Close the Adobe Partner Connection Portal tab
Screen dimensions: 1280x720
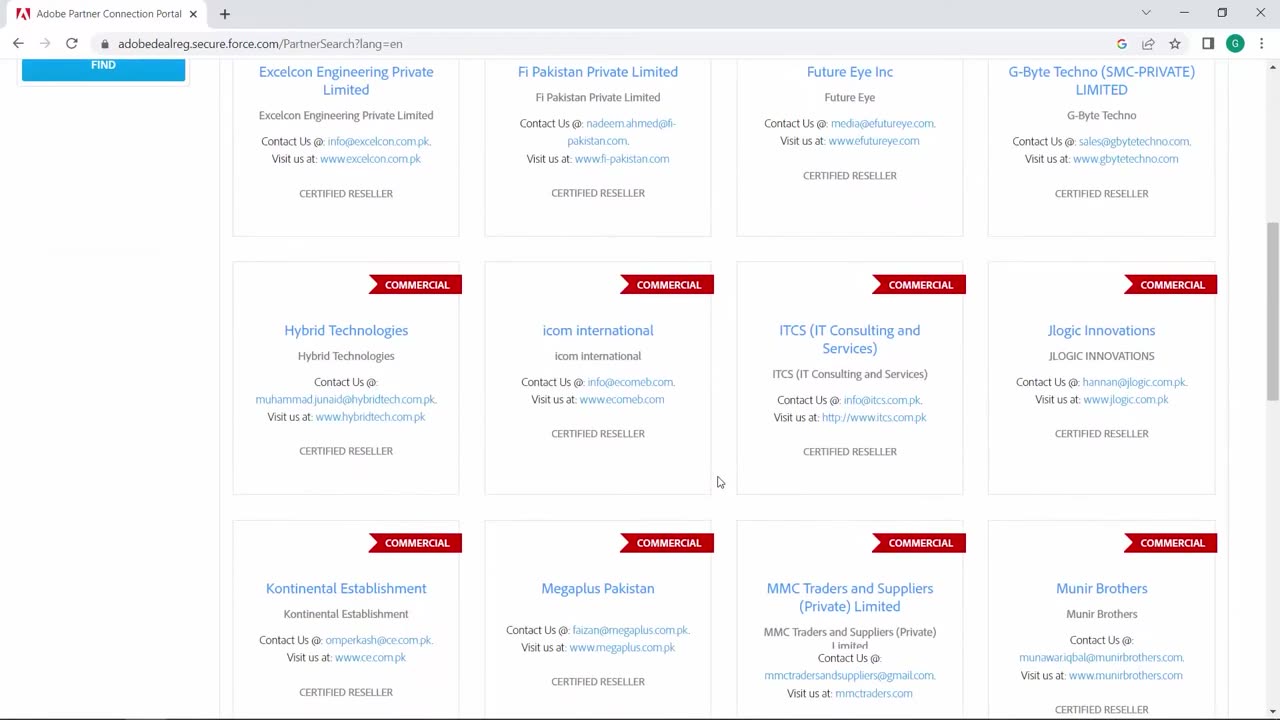[x=193, y=14]
